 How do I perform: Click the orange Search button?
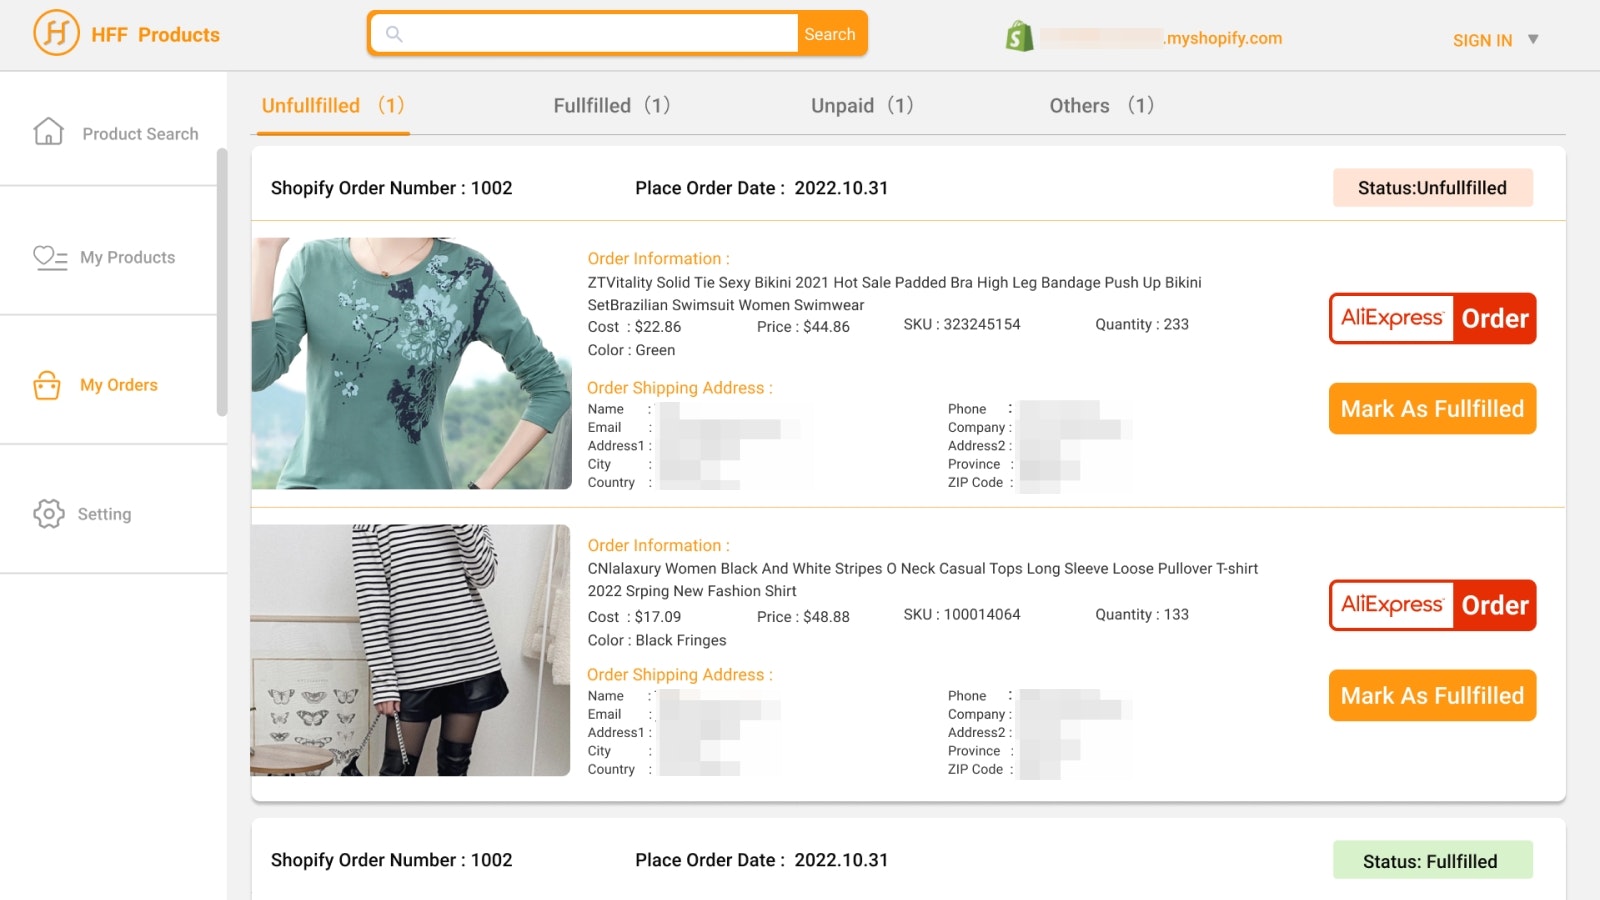pos(830,33)
